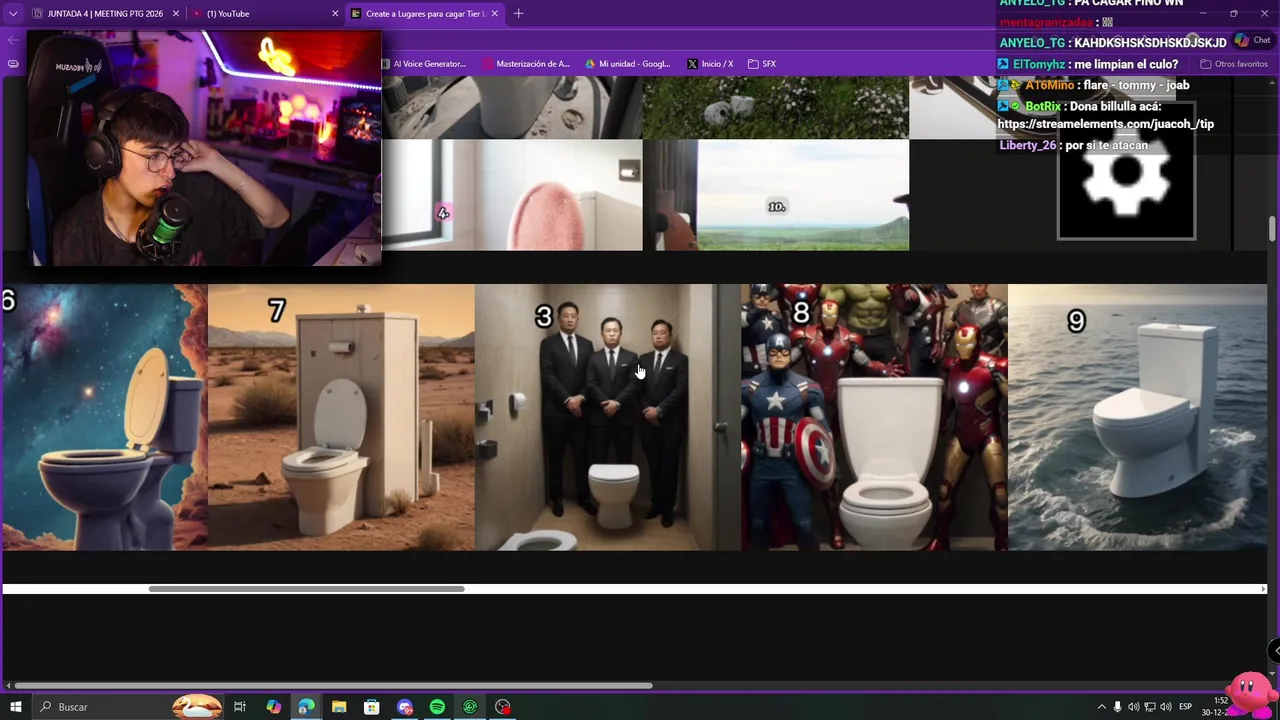The width and height of the screenshot is (1280, 720).
Task: Open a new browser tab
Action: coord(518,14)
